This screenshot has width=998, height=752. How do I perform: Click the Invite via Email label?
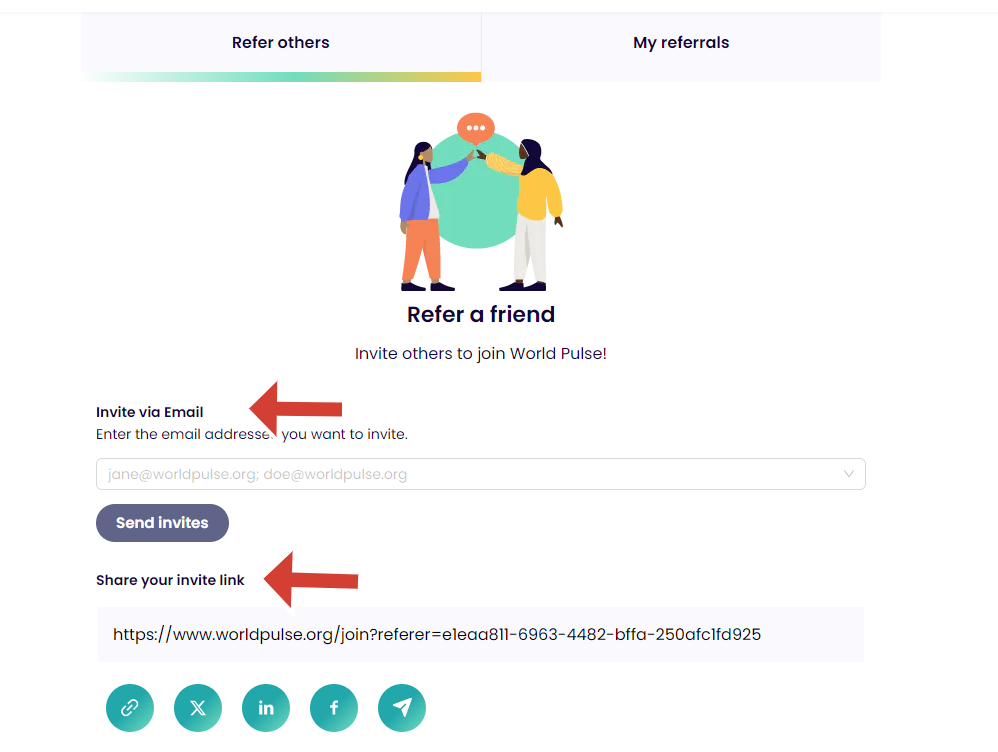point(150,412)
